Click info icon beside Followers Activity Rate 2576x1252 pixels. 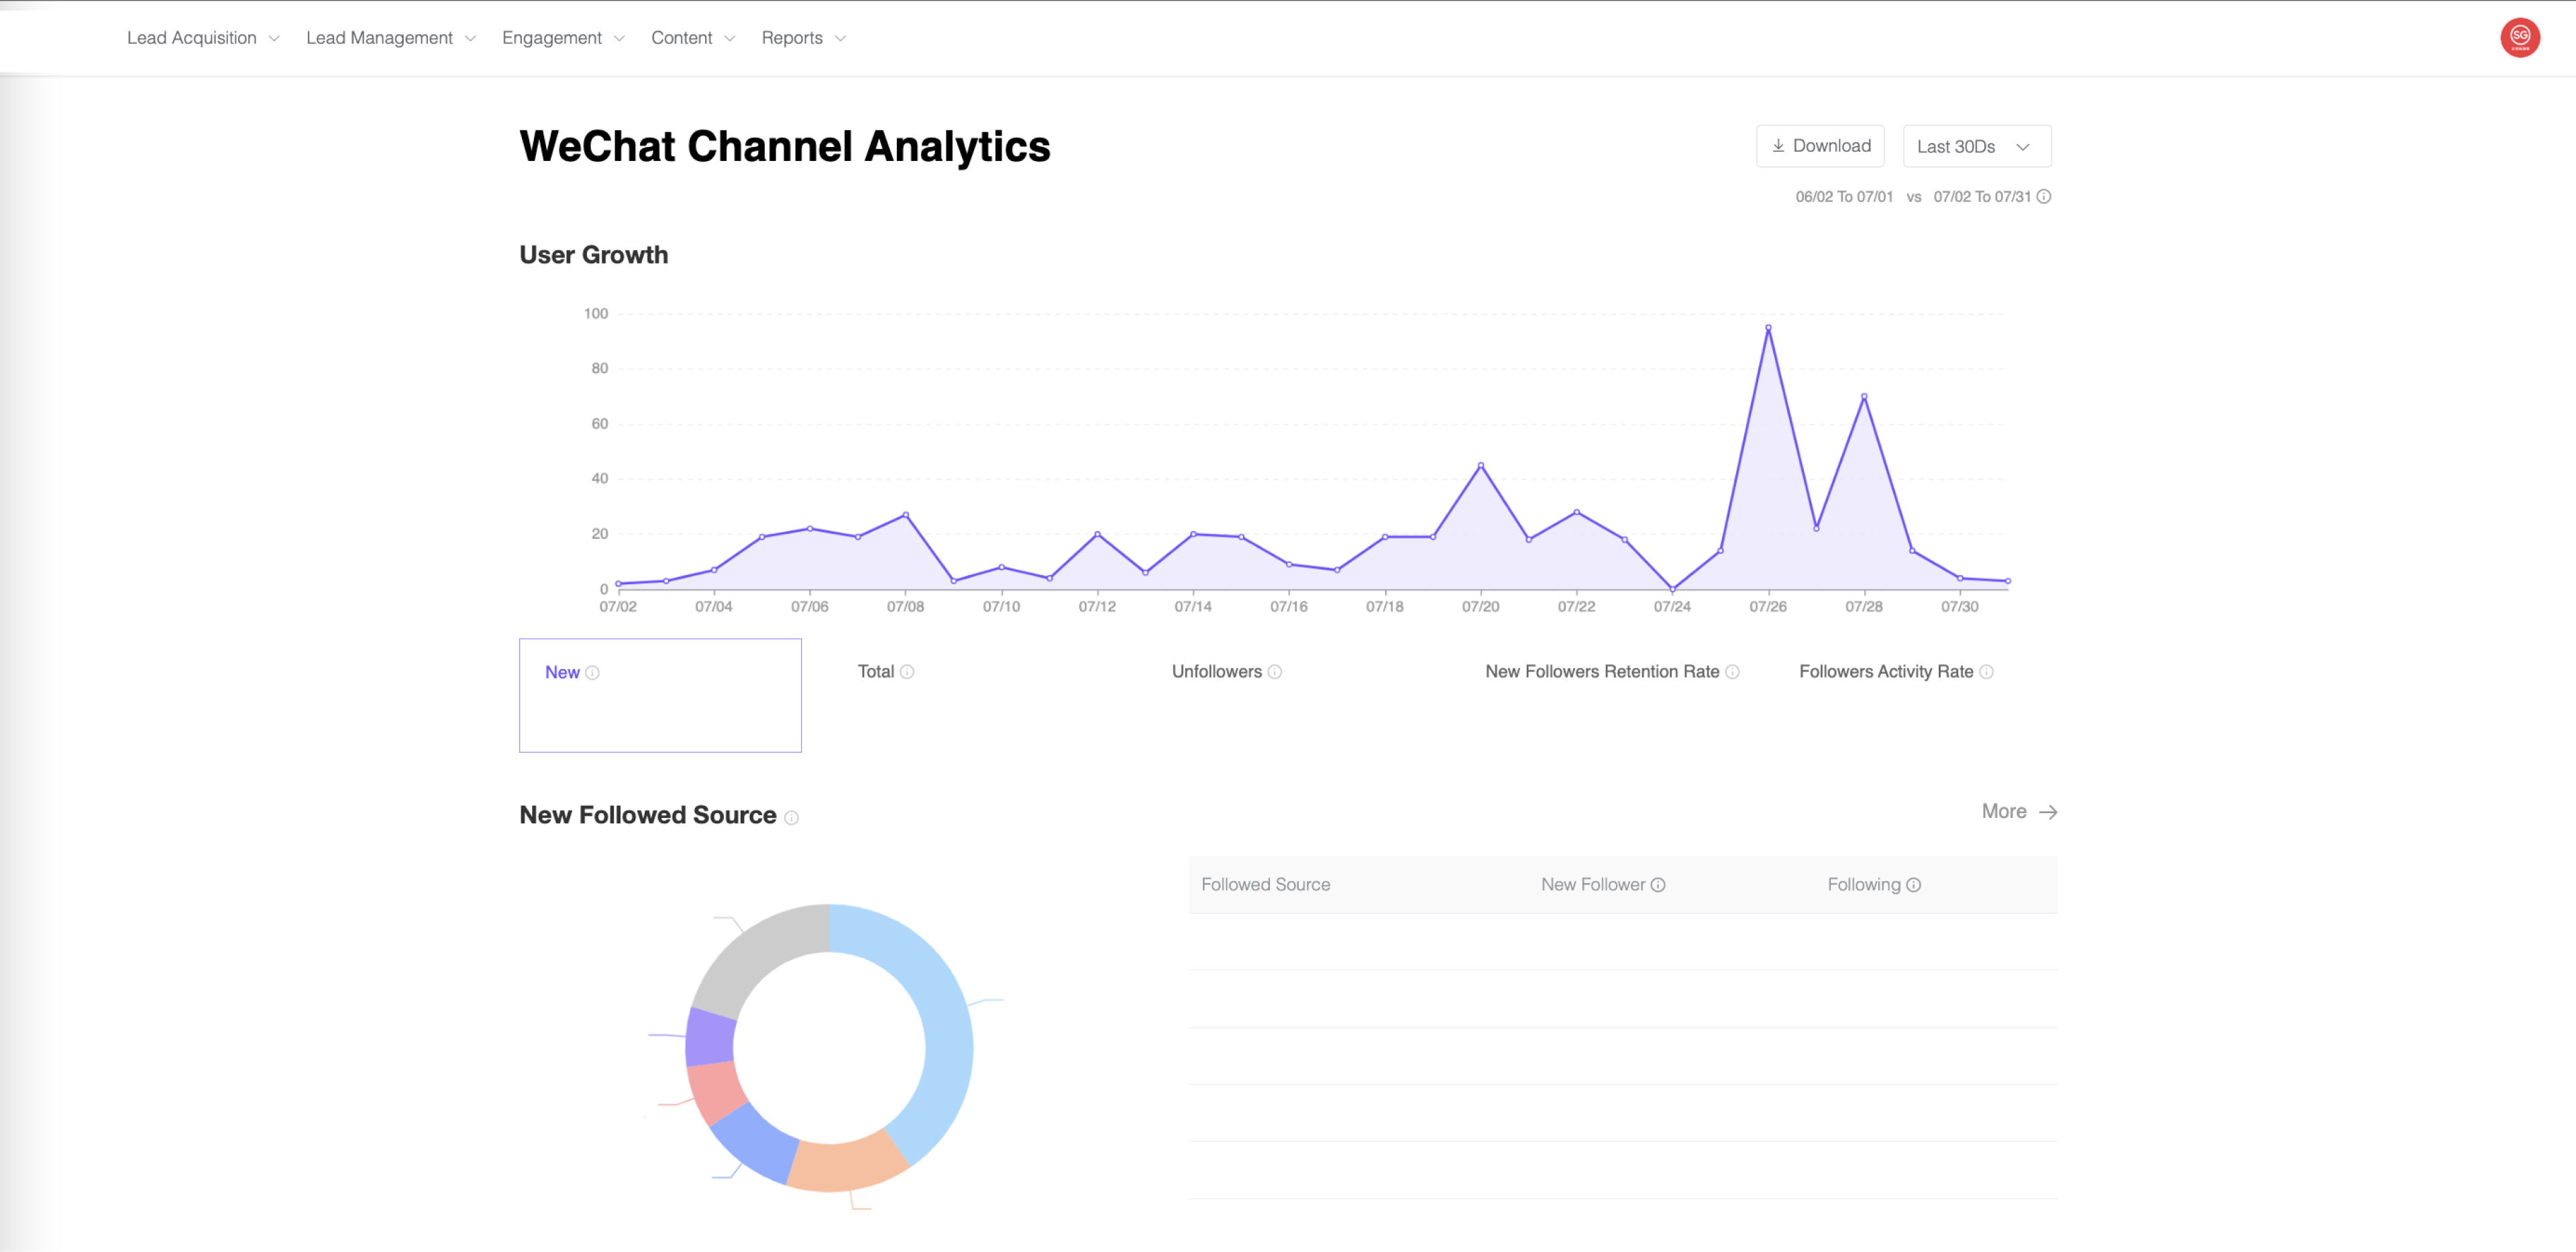pyautogui.click(x=1987, y=672)
